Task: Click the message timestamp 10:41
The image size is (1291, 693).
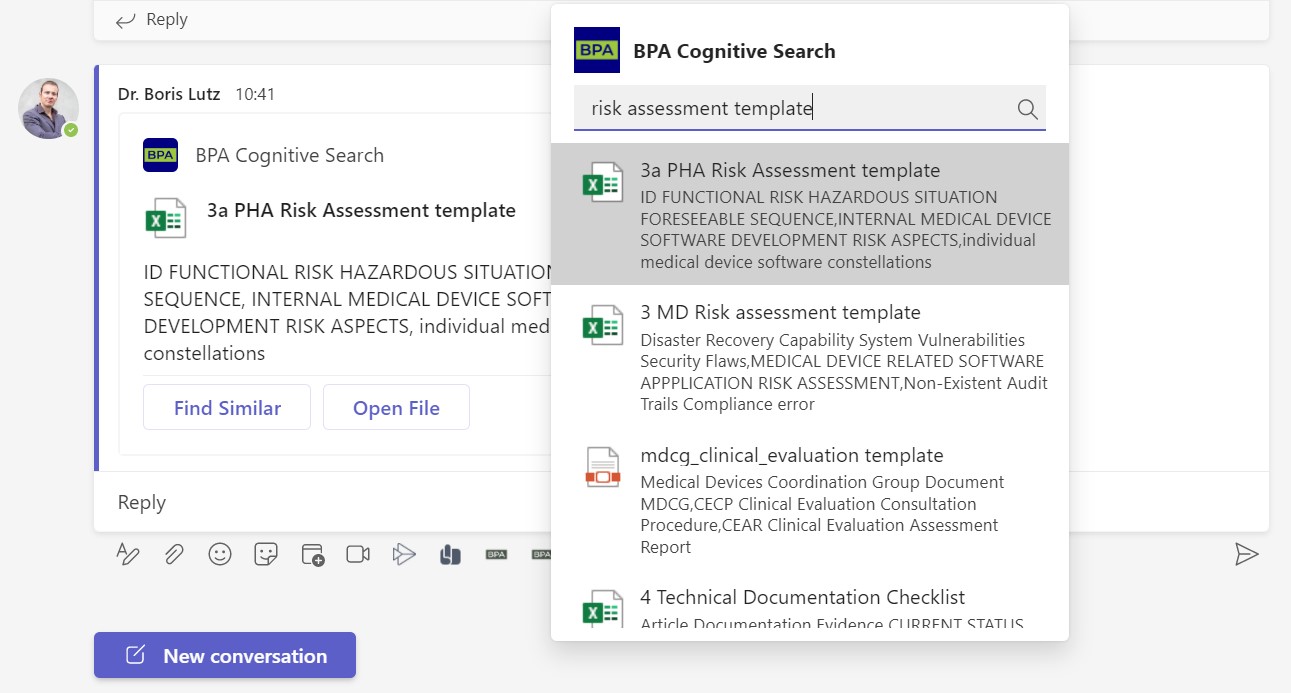Action: (255, 94)
